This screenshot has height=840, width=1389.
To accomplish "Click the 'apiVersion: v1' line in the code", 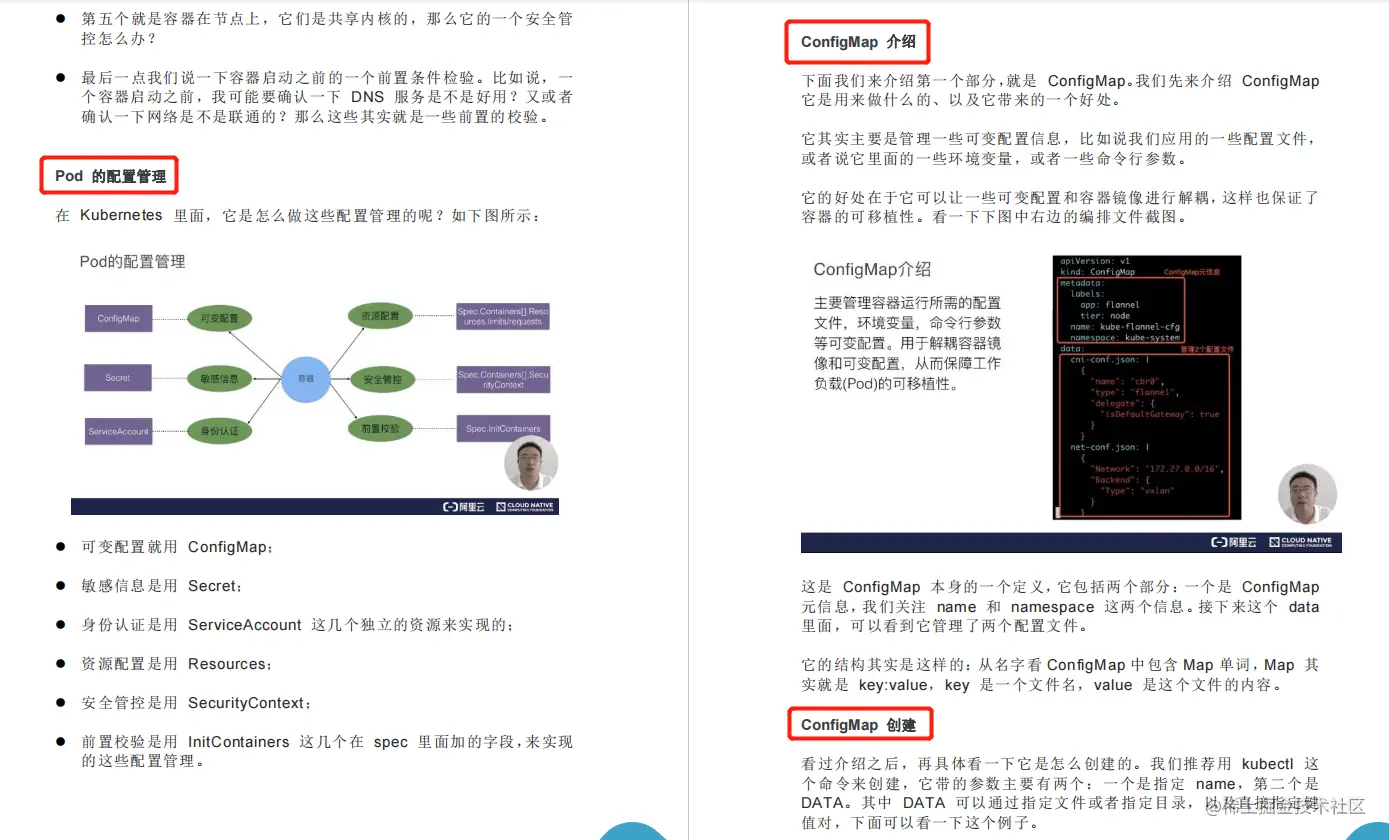I will click(1096, 261).
